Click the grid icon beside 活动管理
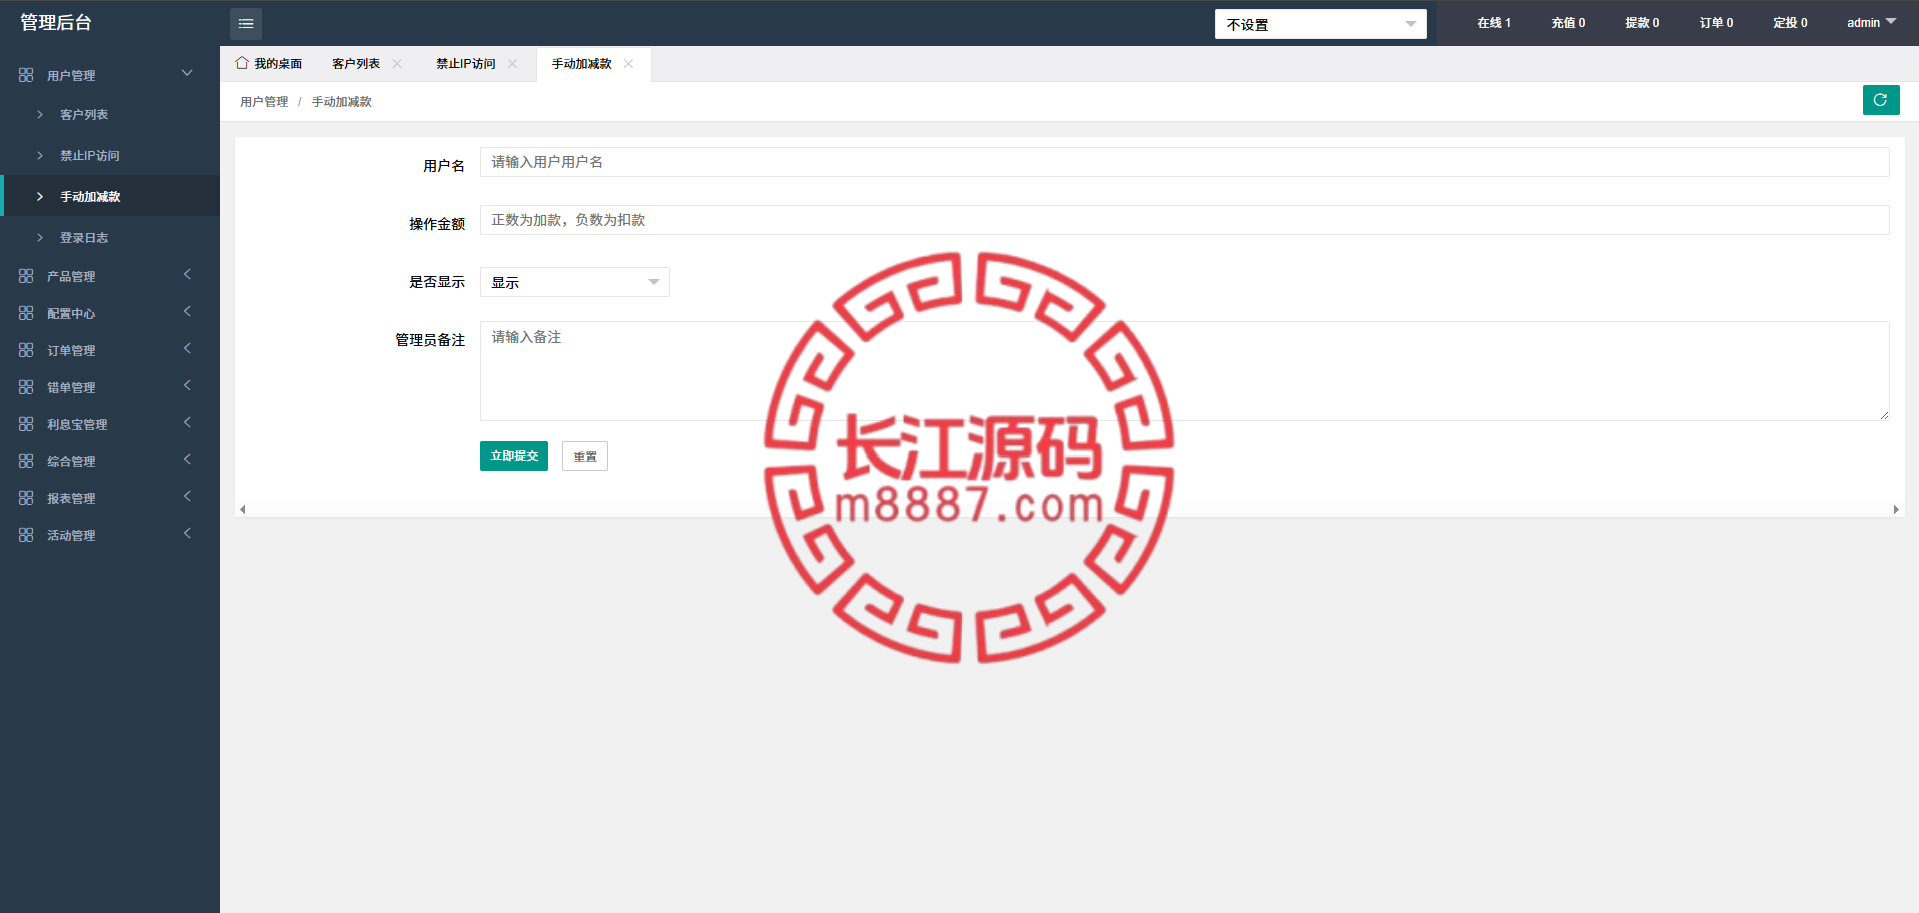 pyautogui.click(x=26, y=535)
